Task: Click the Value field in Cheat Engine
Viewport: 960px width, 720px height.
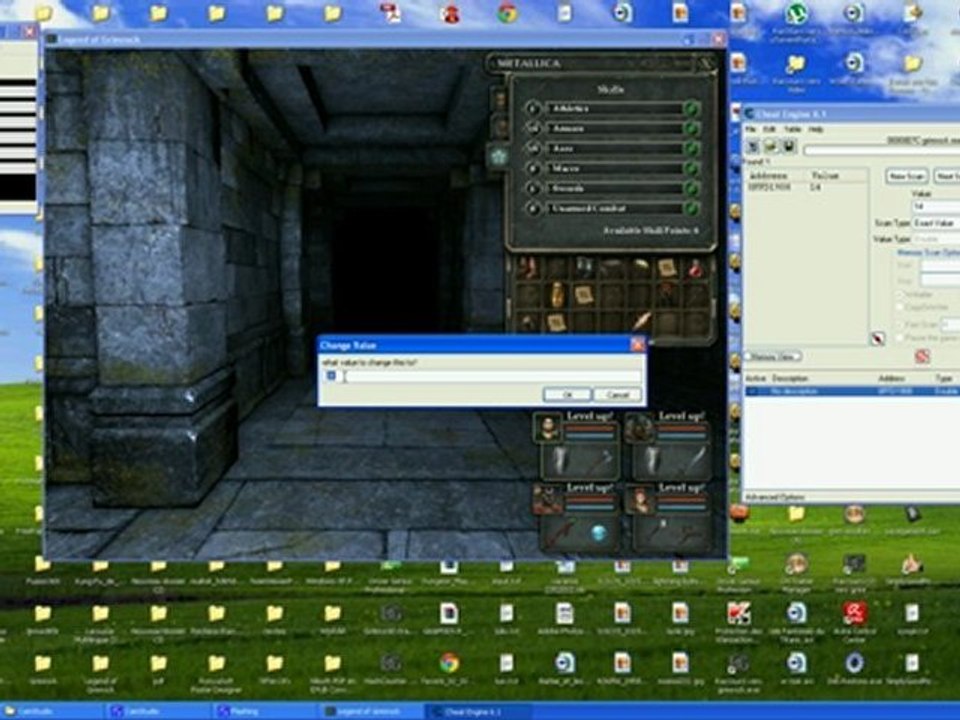Action: (x=936, y=206)
